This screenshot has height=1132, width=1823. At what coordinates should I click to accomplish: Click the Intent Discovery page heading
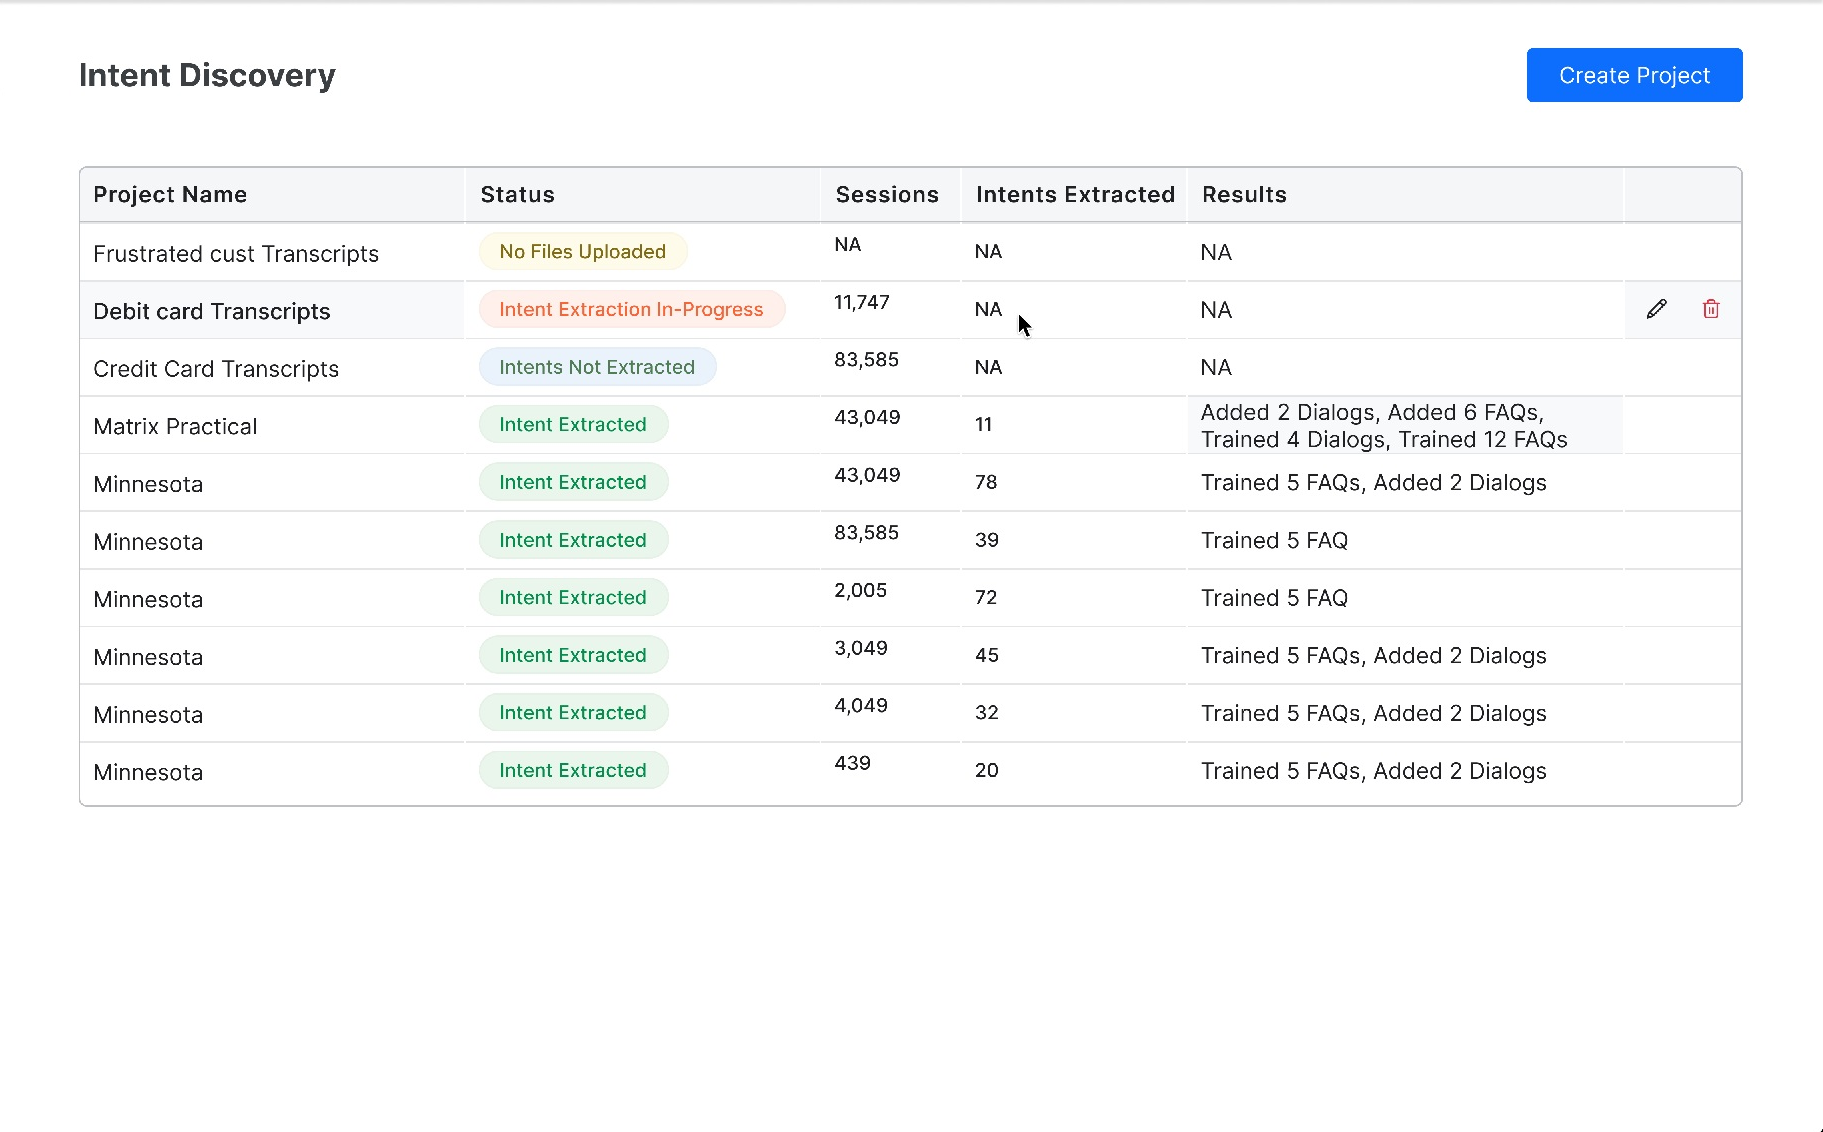tap(207, 76)
